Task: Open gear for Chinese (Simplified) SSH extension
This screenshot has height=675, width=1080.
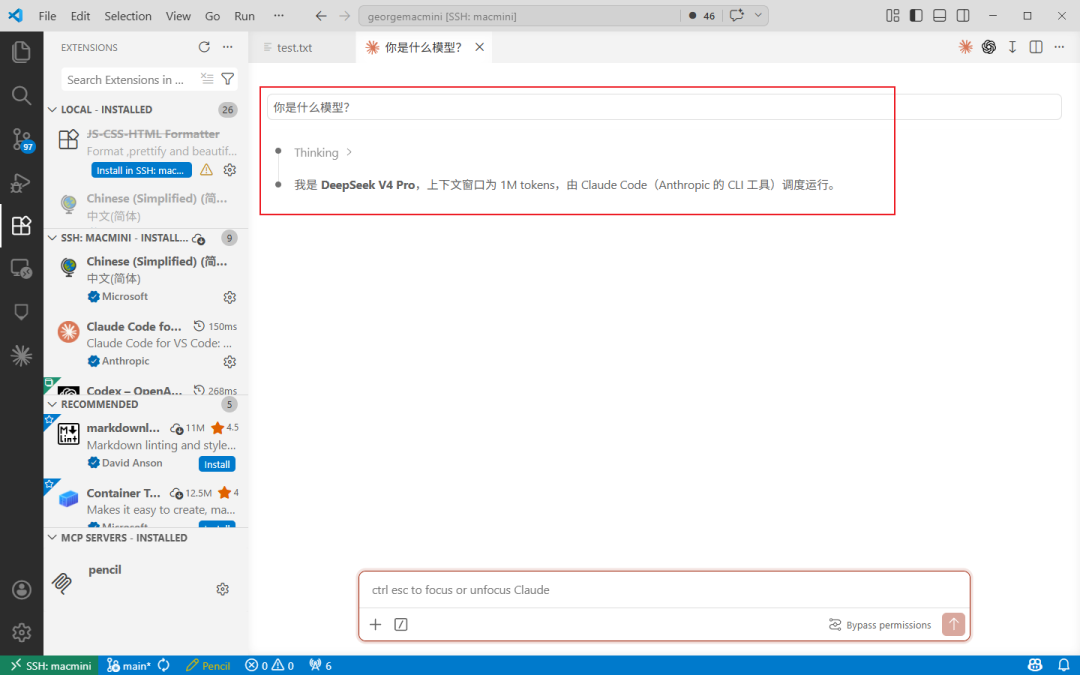Action: (230, 297)
